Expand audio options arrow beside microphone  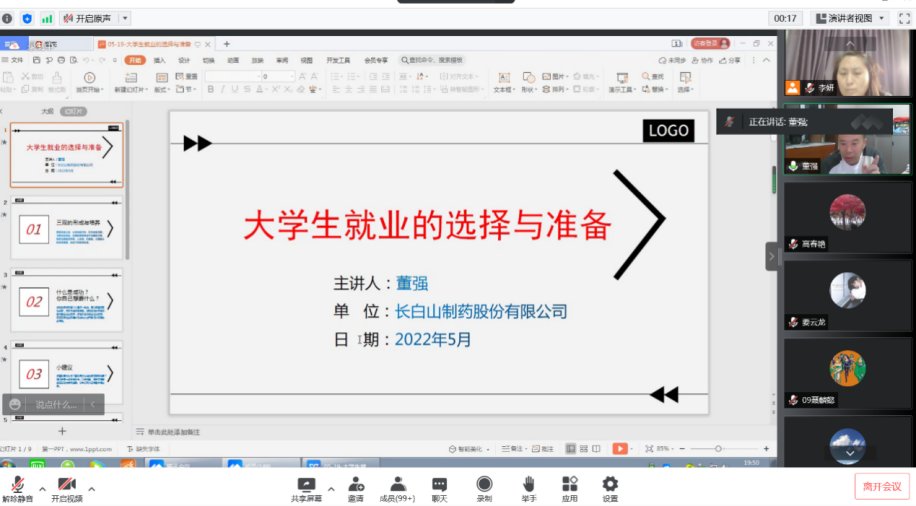[42, 489]
